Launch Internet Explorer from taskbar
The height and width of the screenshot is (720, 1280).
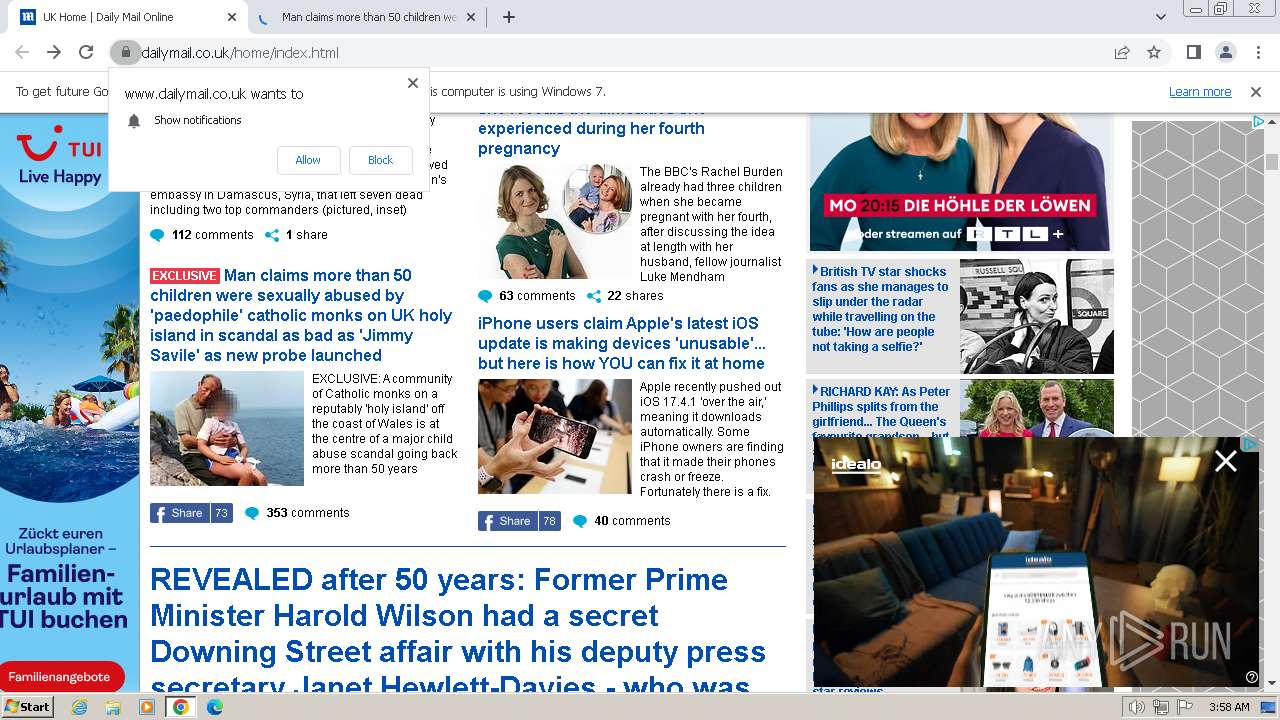(80, 707)
